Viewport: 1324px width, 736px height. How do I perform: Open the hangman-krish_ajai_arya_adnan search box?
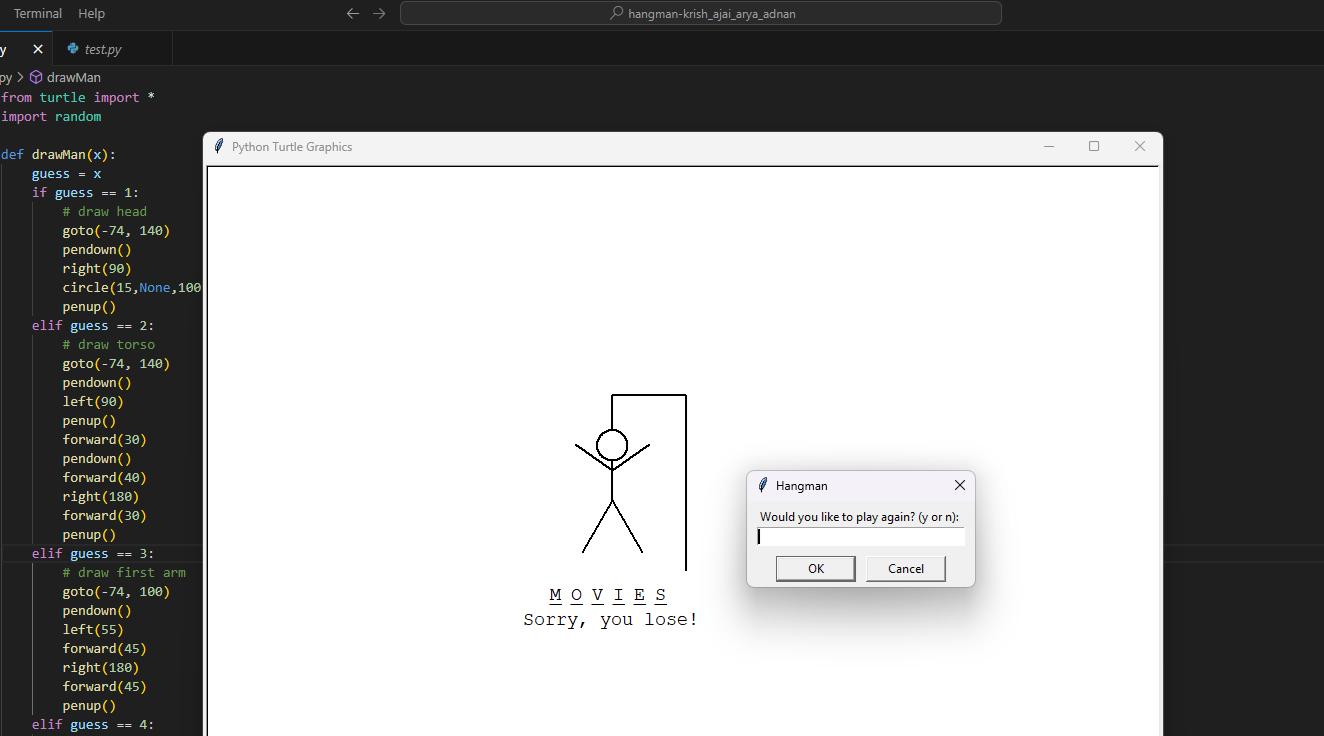(x=701, y=14)
